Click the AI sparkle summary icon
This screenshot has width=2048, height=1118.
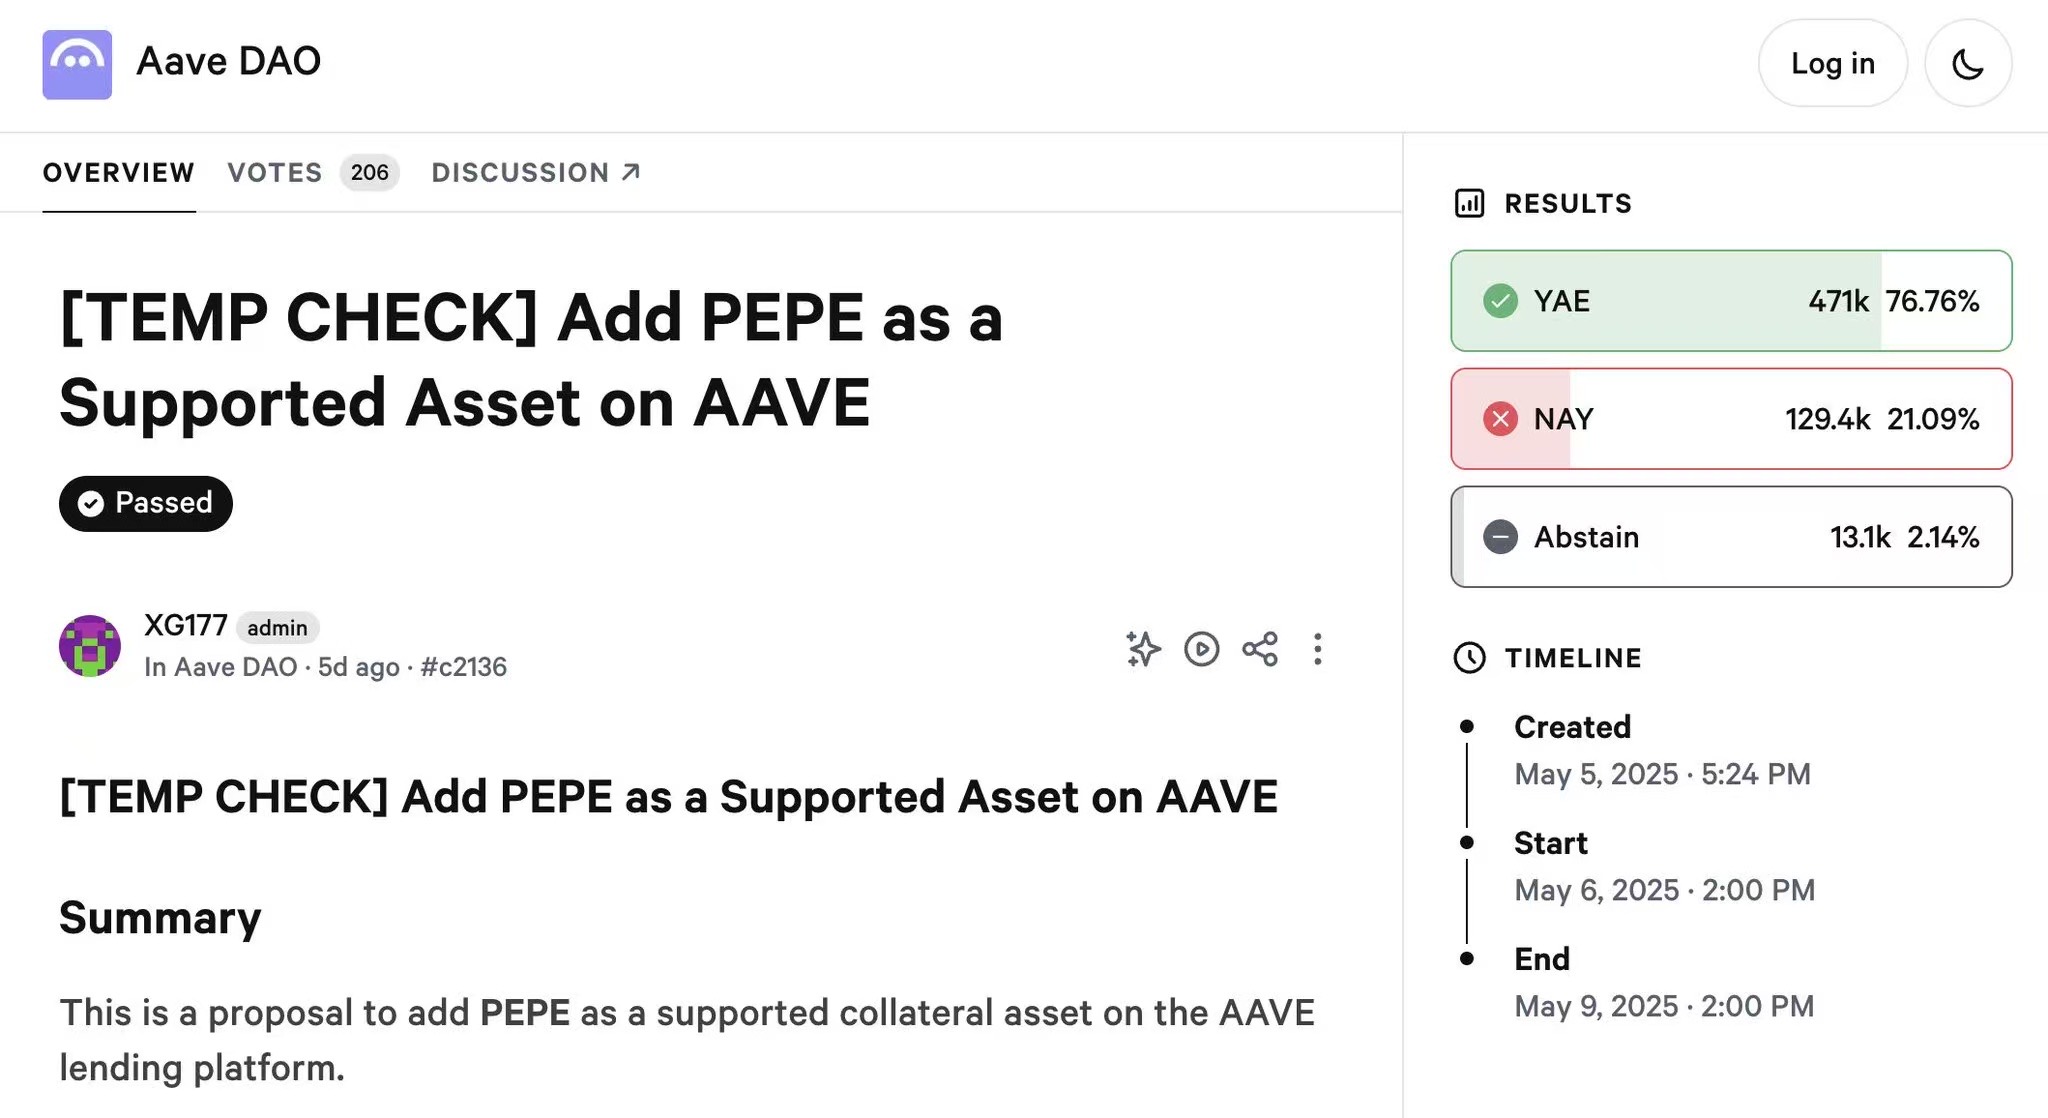point(1143,649)
